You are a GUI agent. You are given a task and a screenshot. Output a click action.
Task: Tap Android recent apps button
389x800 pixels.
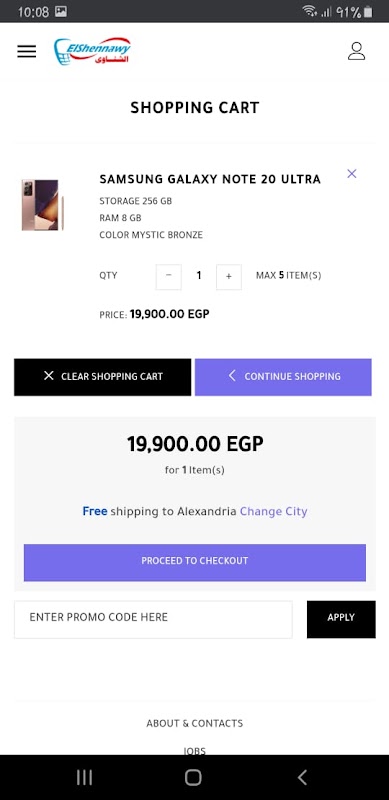[x=84, y=778]
